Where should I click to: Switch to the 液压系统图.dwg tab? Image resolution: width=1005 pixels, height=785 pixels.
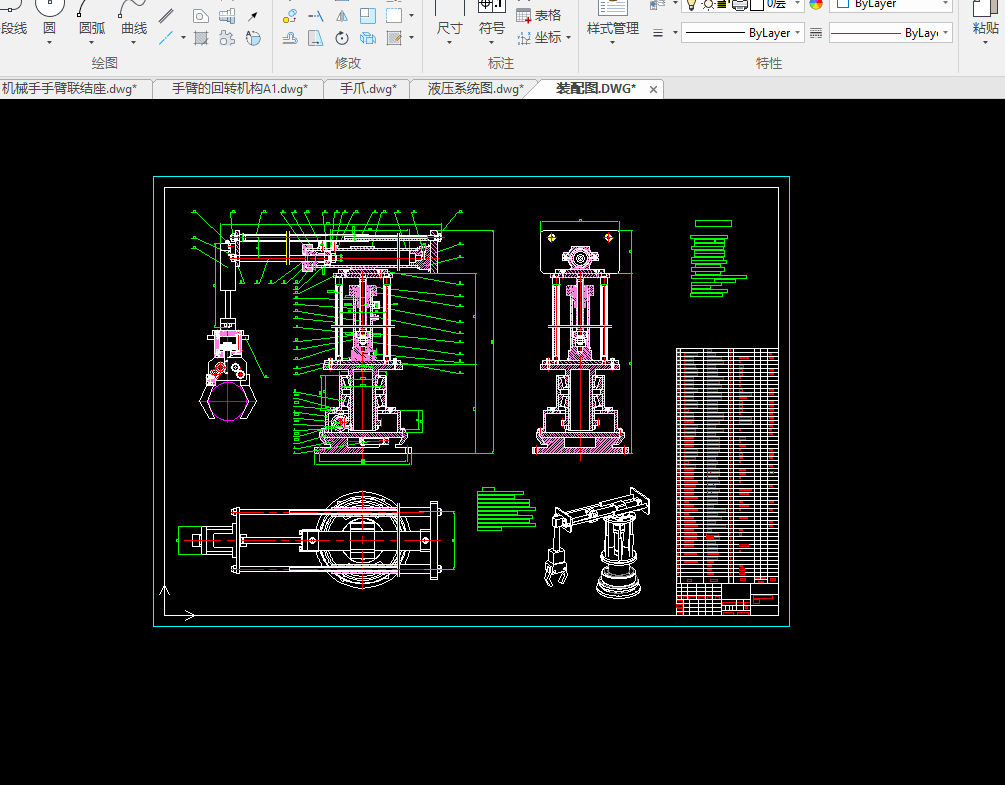pos(475,89)
